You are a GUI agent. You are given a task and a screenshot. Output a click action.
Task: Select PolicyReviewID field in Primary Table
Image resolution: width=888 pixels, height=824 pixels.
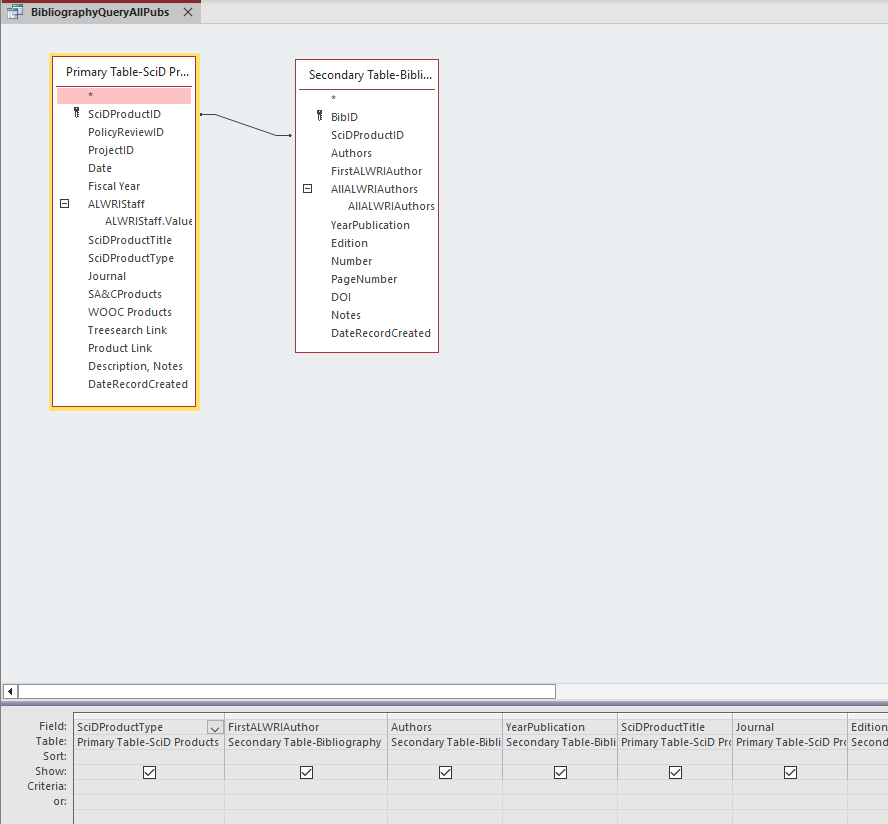click(x=126, y=132)
